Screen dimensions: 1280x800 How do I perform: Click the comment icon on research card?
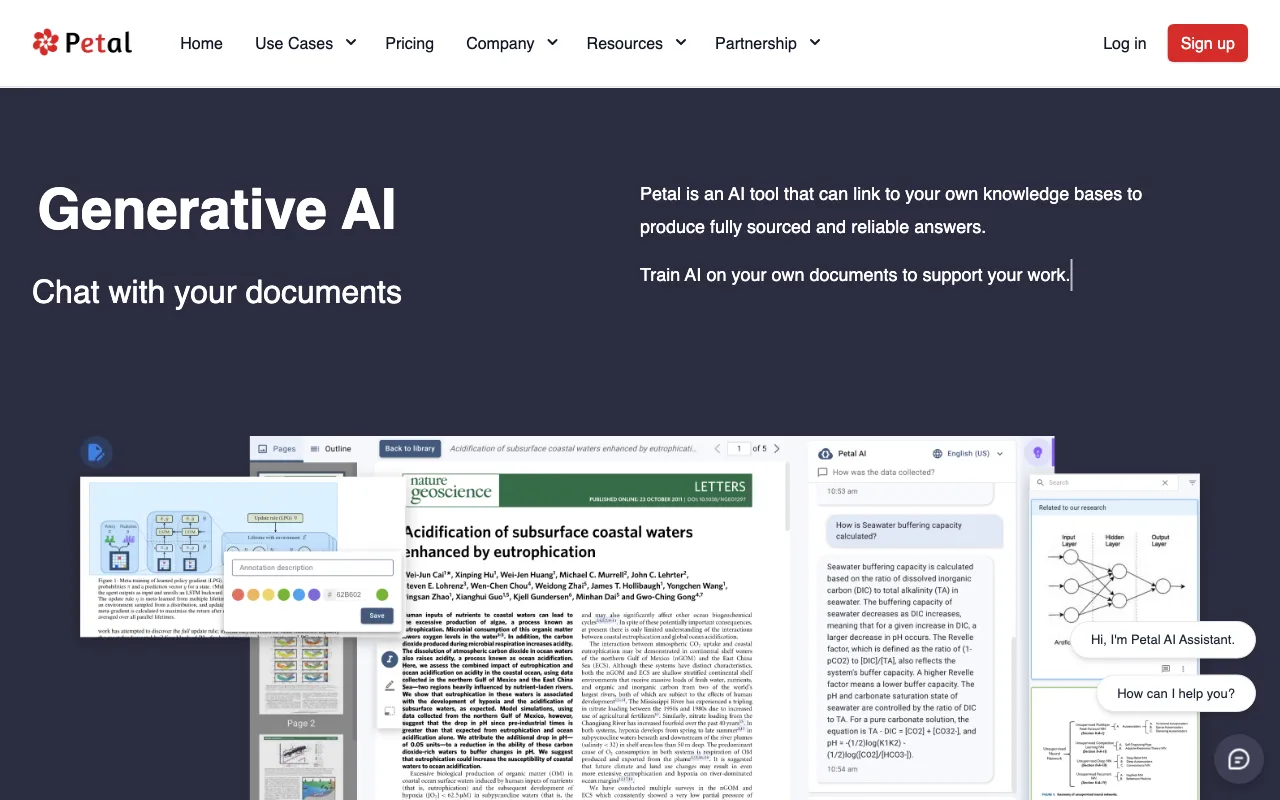pos(1165,668)
